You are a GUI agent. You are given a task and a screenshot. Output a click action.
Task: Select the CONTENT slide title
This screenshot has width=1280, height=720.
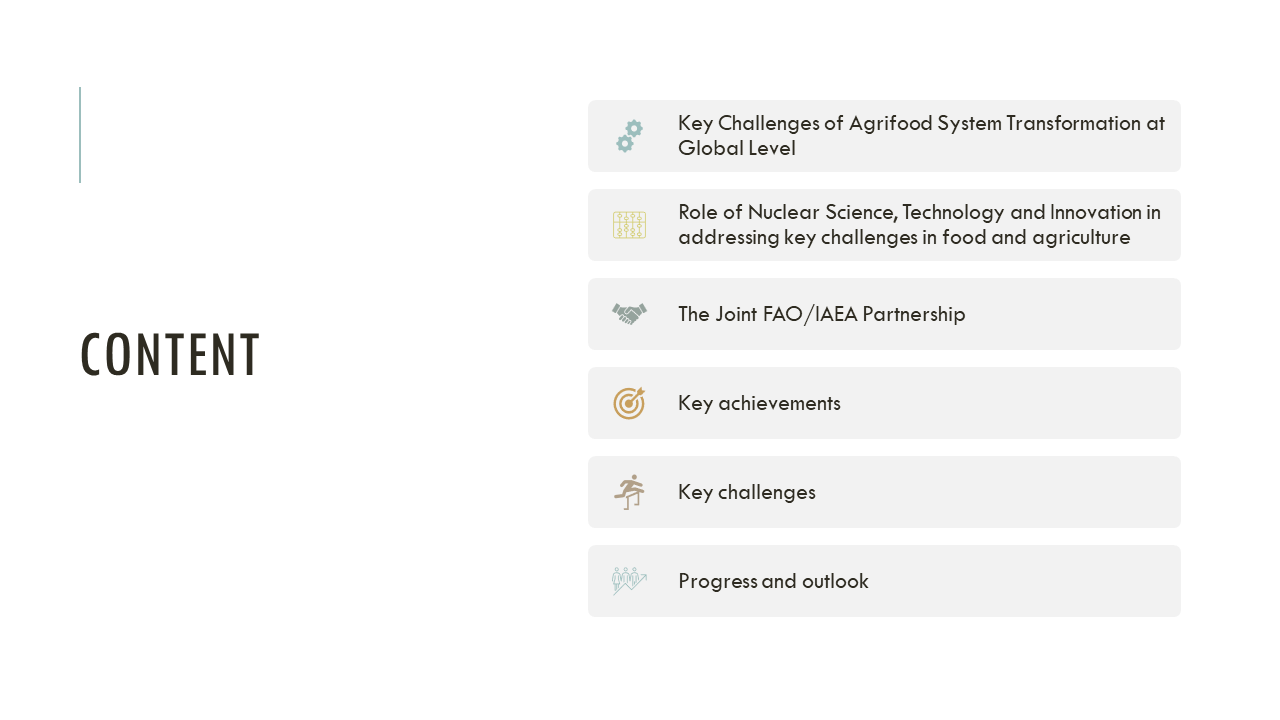pos(170,355)
